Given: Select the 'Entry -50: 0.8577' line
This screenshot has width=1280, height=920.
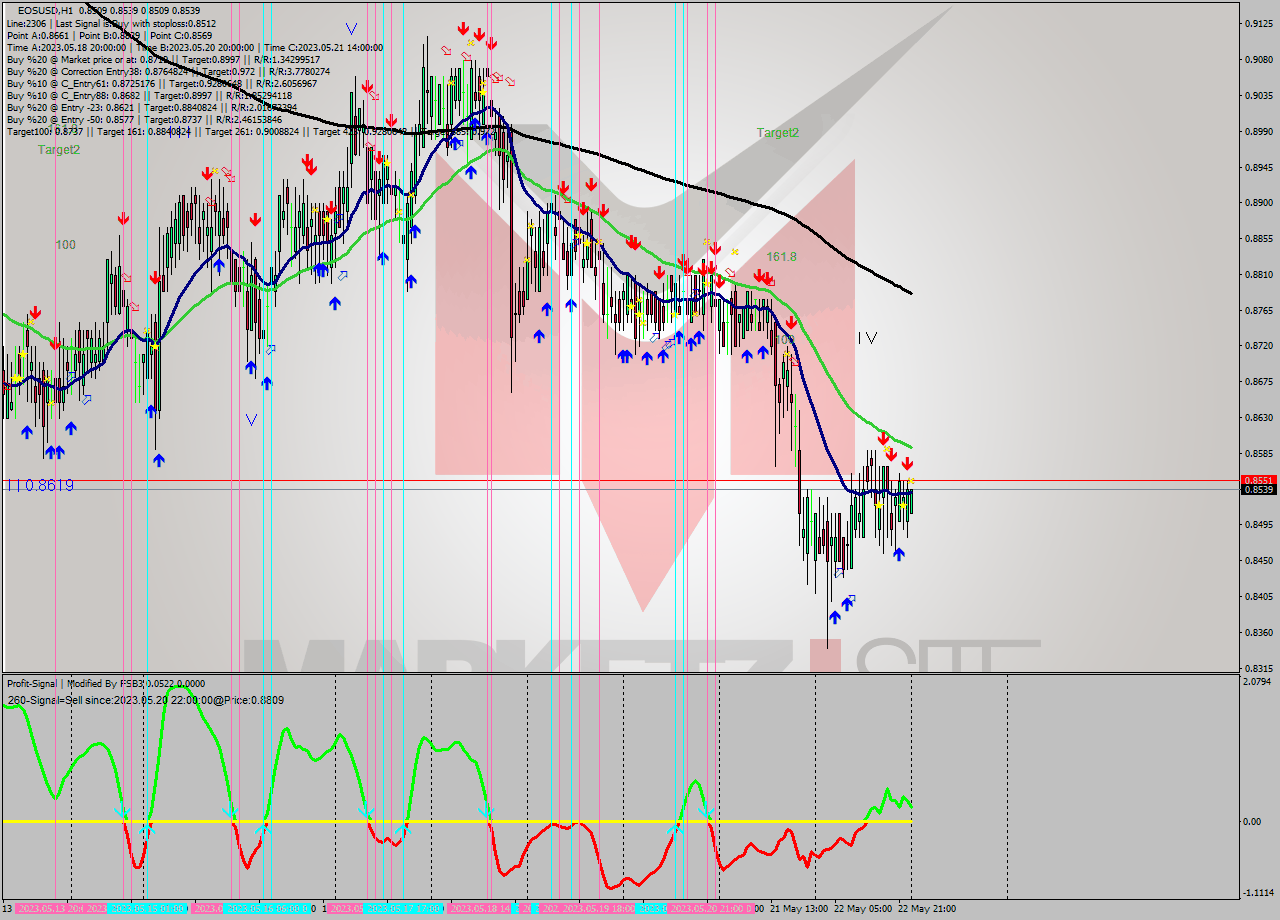Looking at the screenshot, I should pos(144,119).
